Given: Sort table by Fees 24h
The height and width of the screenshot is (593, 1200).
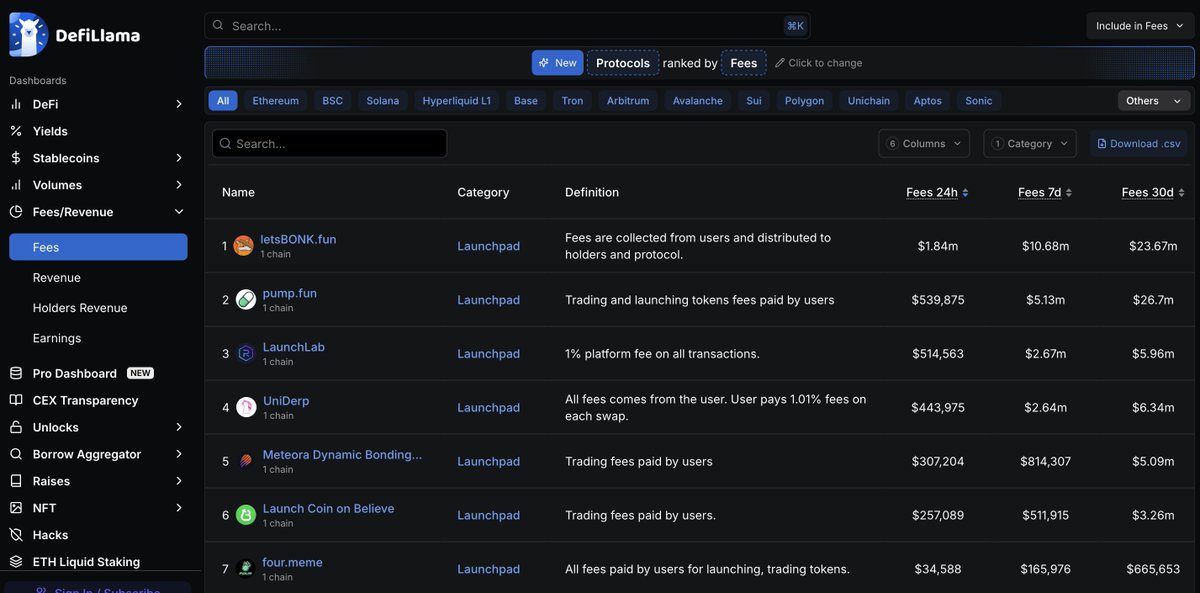Looking at the screenshot, I should click(937, 192).
